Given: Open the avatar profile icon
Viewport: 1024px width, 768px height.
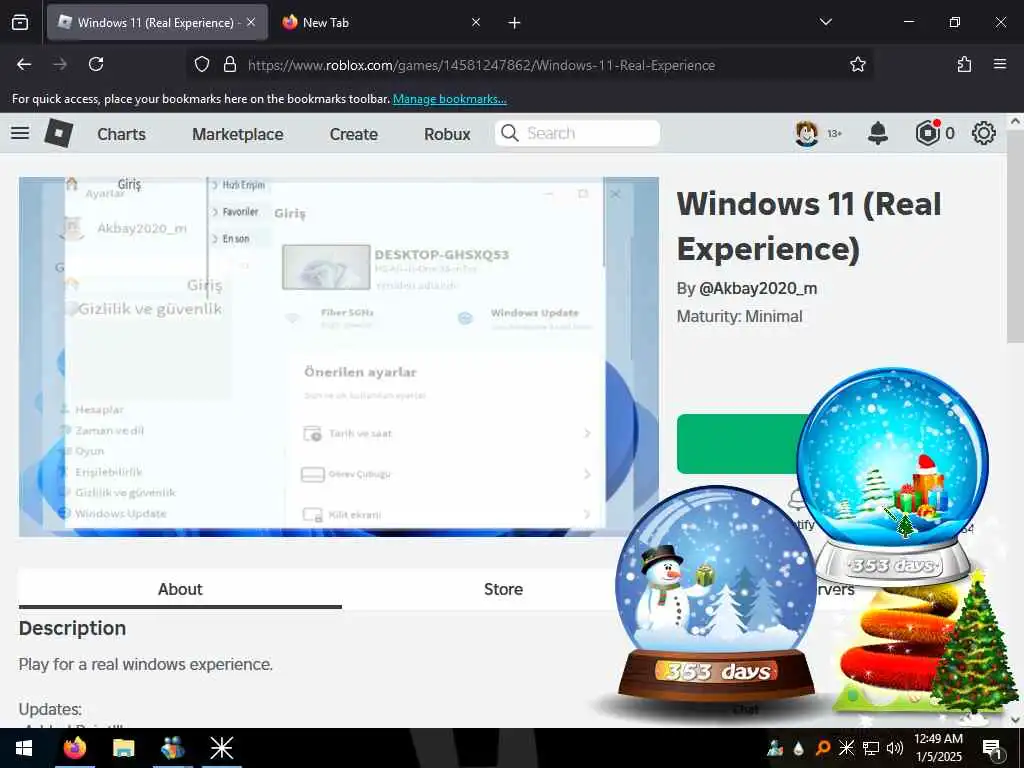Looking at the screenshot, I should click(x=807, y=133).
